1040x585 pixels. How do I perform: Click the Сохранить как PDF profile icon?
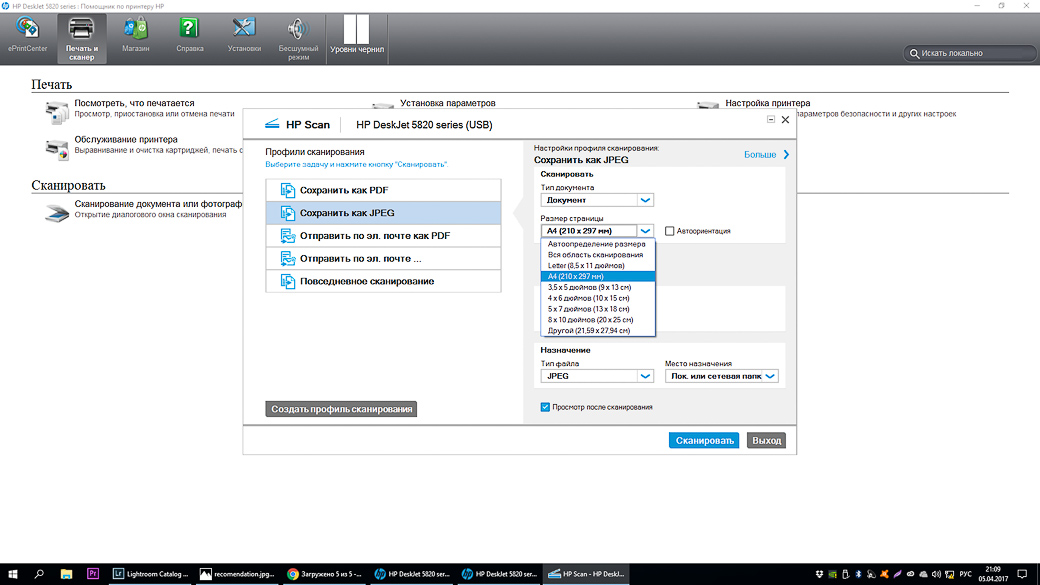pos(287,190)
